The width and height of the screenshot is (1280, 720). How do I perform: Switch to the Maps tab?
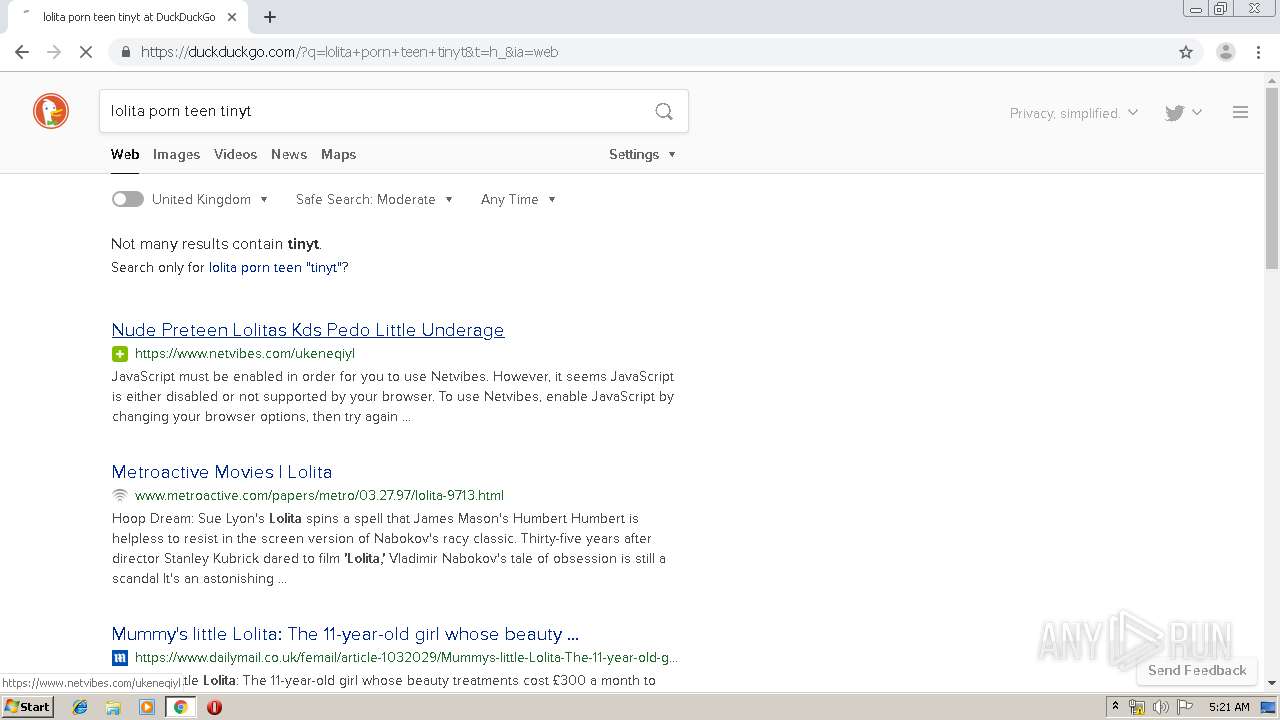[x=338, y=154]
